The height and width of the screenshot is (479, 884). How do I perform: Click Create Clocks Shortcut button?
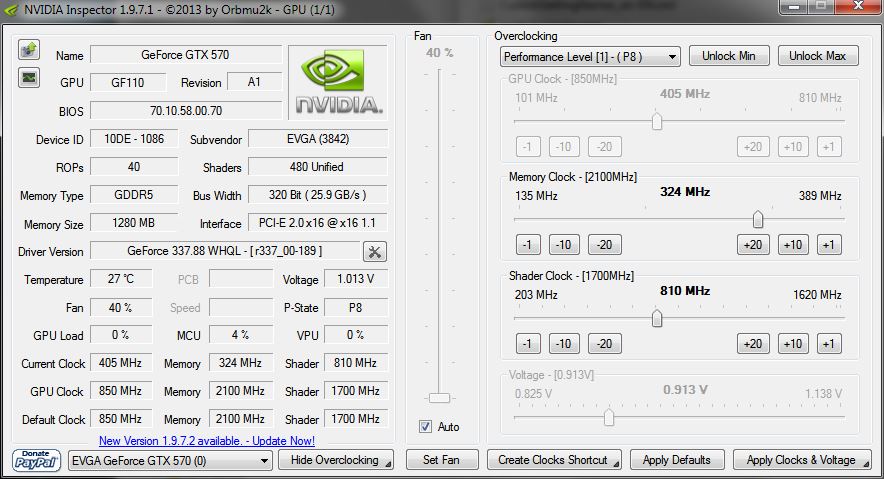point(554,460)
